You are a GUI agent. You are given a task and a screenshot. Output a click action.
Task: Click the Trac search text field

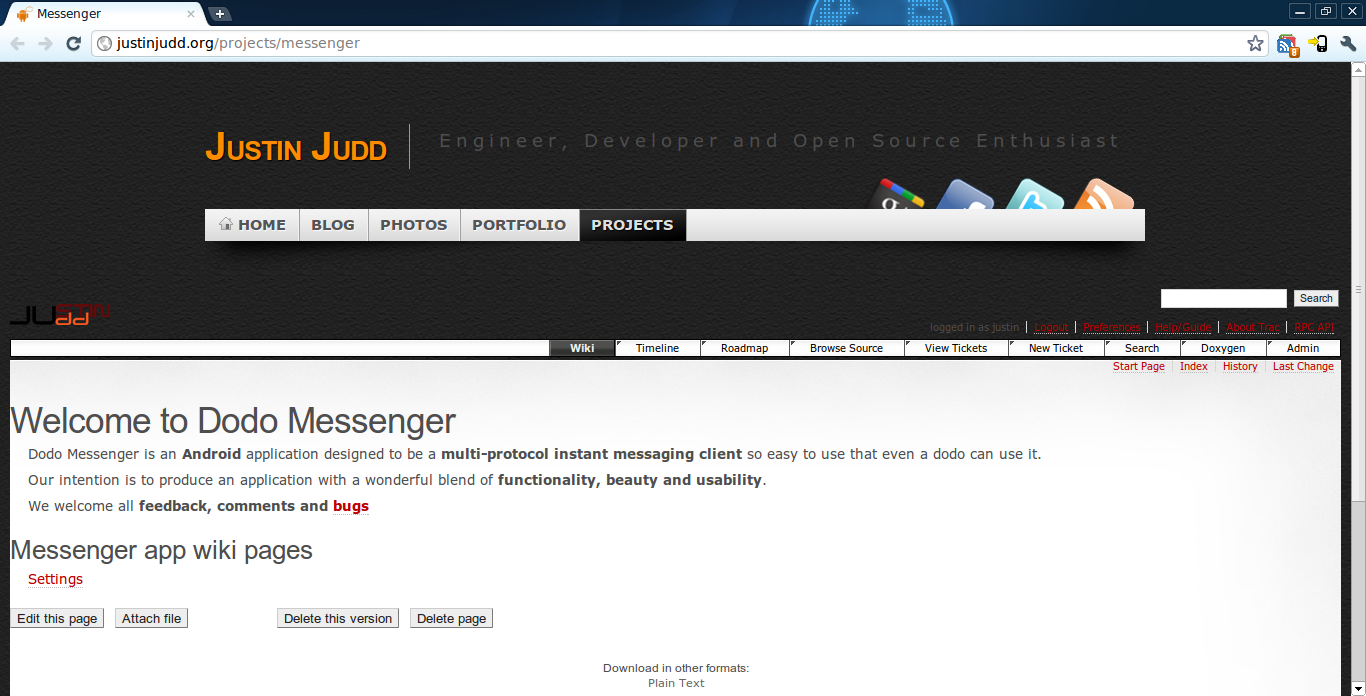click(x=1223, y=298)
